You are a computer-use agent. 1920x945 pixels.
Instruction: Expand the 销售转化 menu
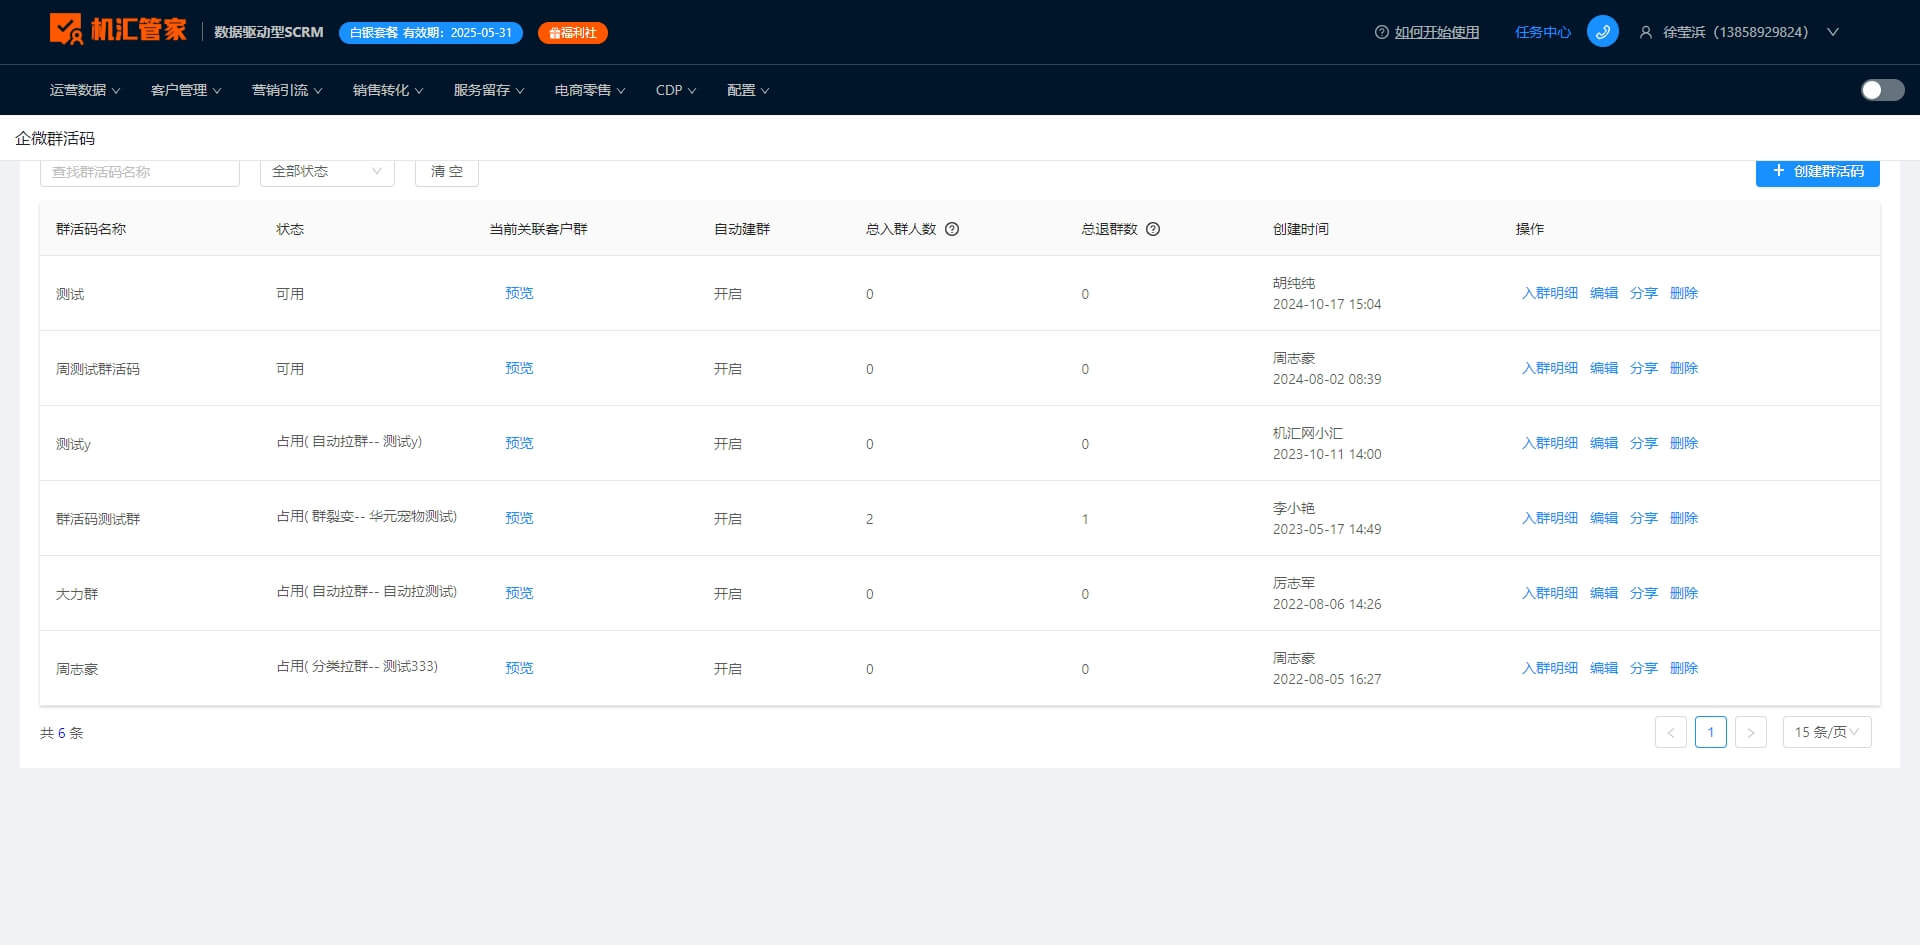click(x=388, y=90)
